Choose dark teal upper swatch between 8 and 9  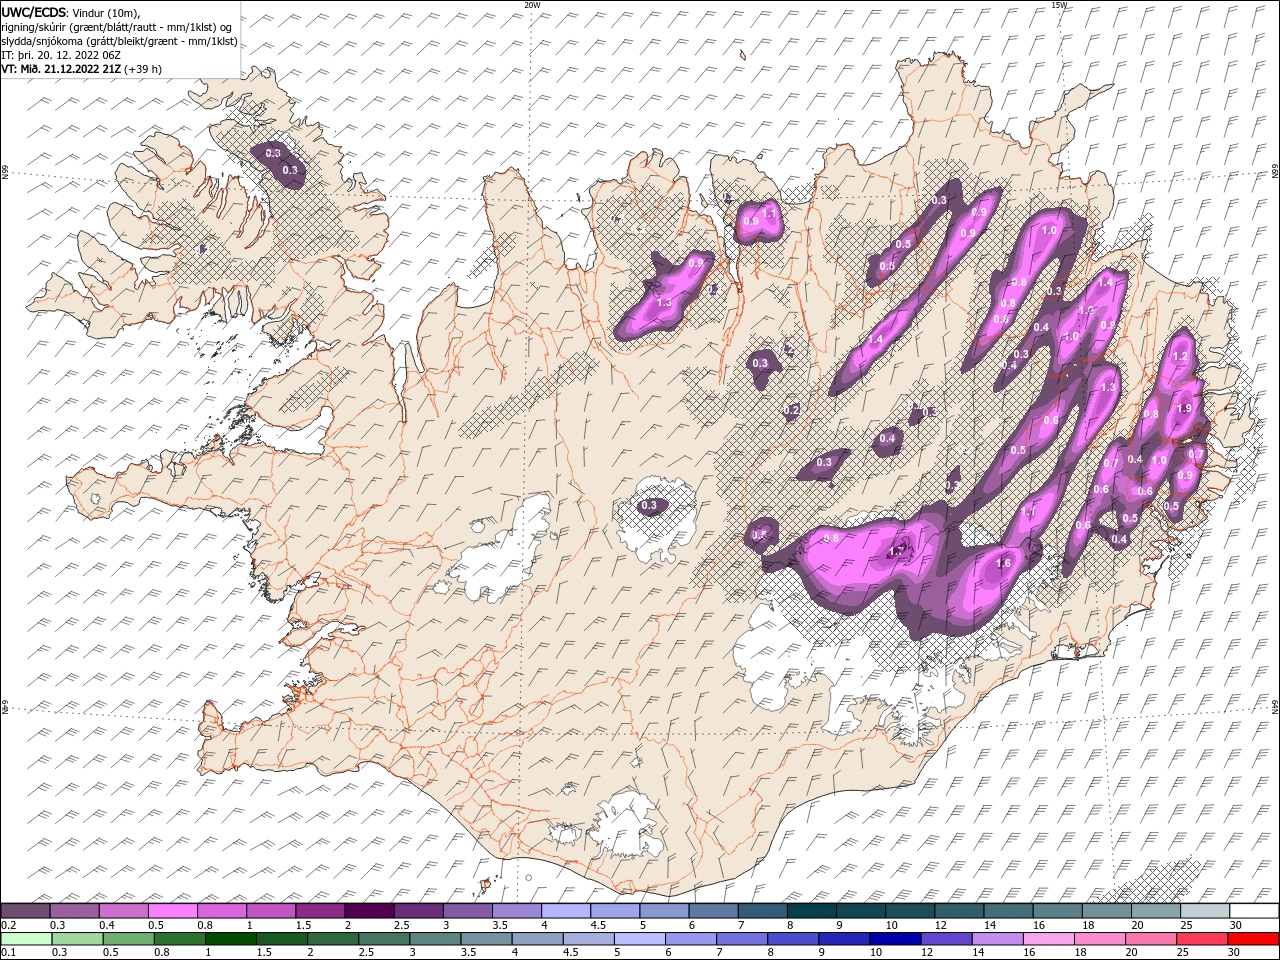(x=812, y=910)
